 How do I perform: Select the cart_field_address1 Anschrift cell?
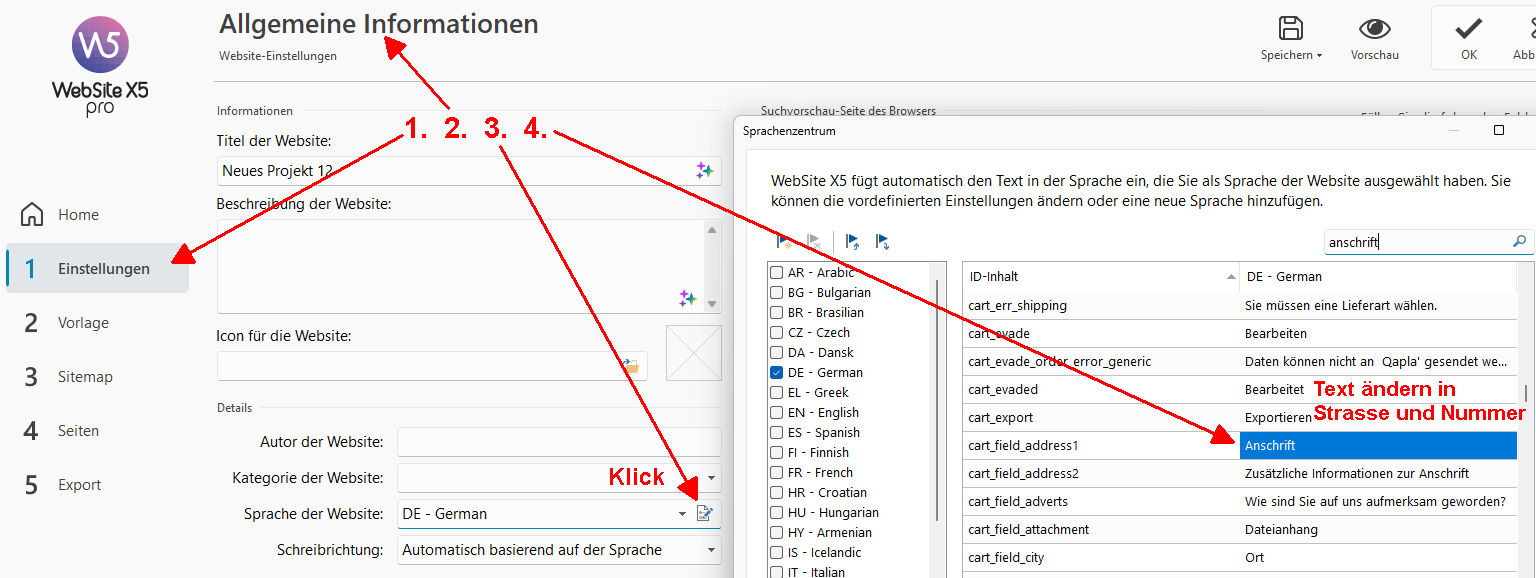pos(1377,445)
